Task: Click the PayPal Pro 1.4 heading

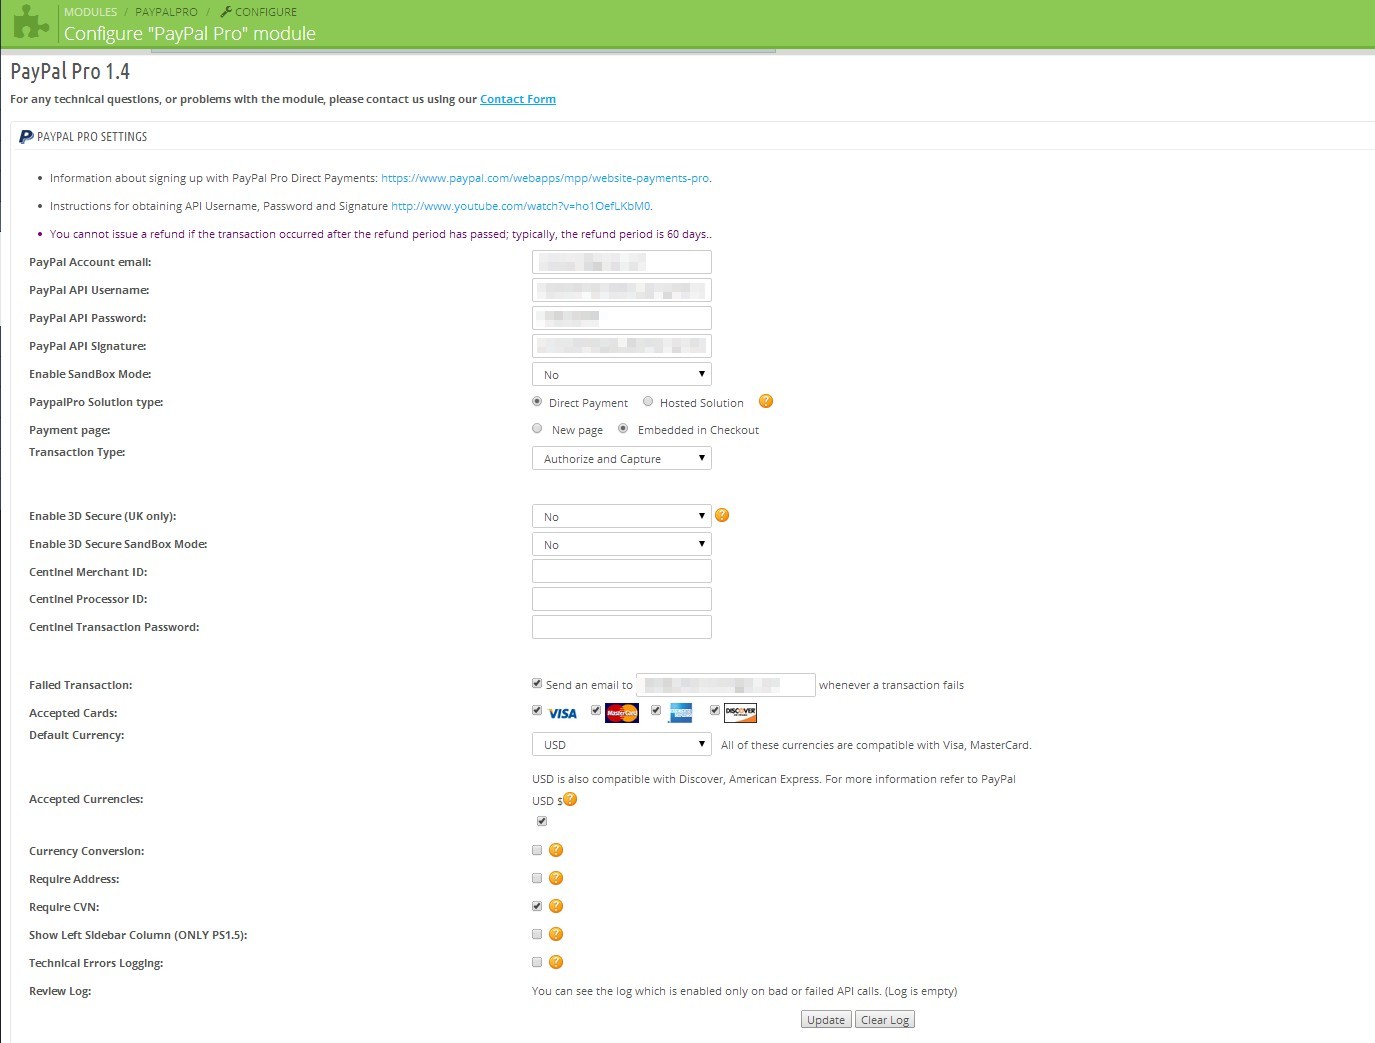Action: coord(70,71)
